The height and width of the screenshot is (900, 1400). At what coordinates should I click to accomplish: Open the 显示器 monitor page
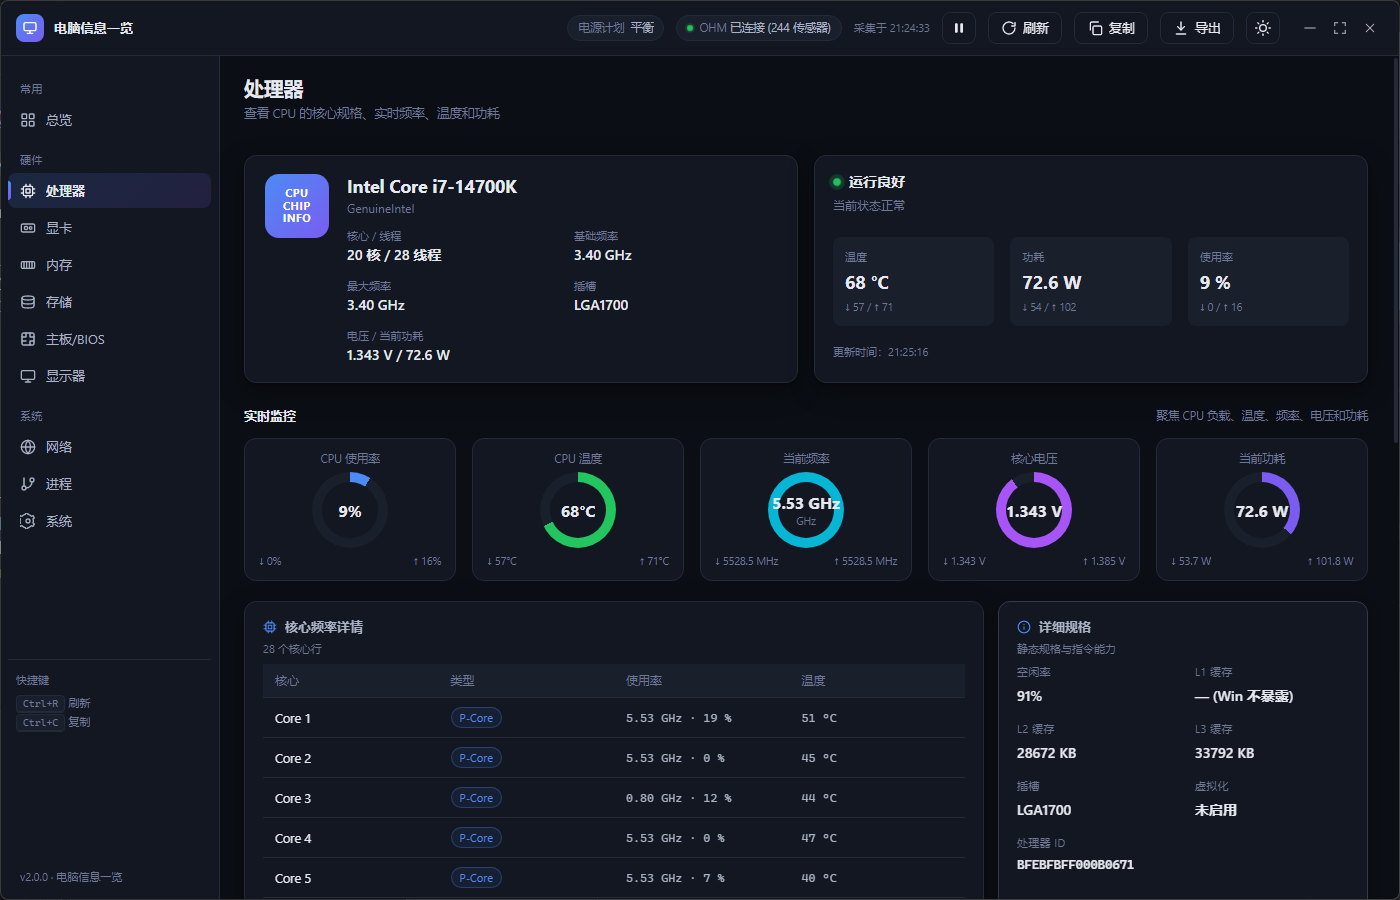tap(110, 376)
